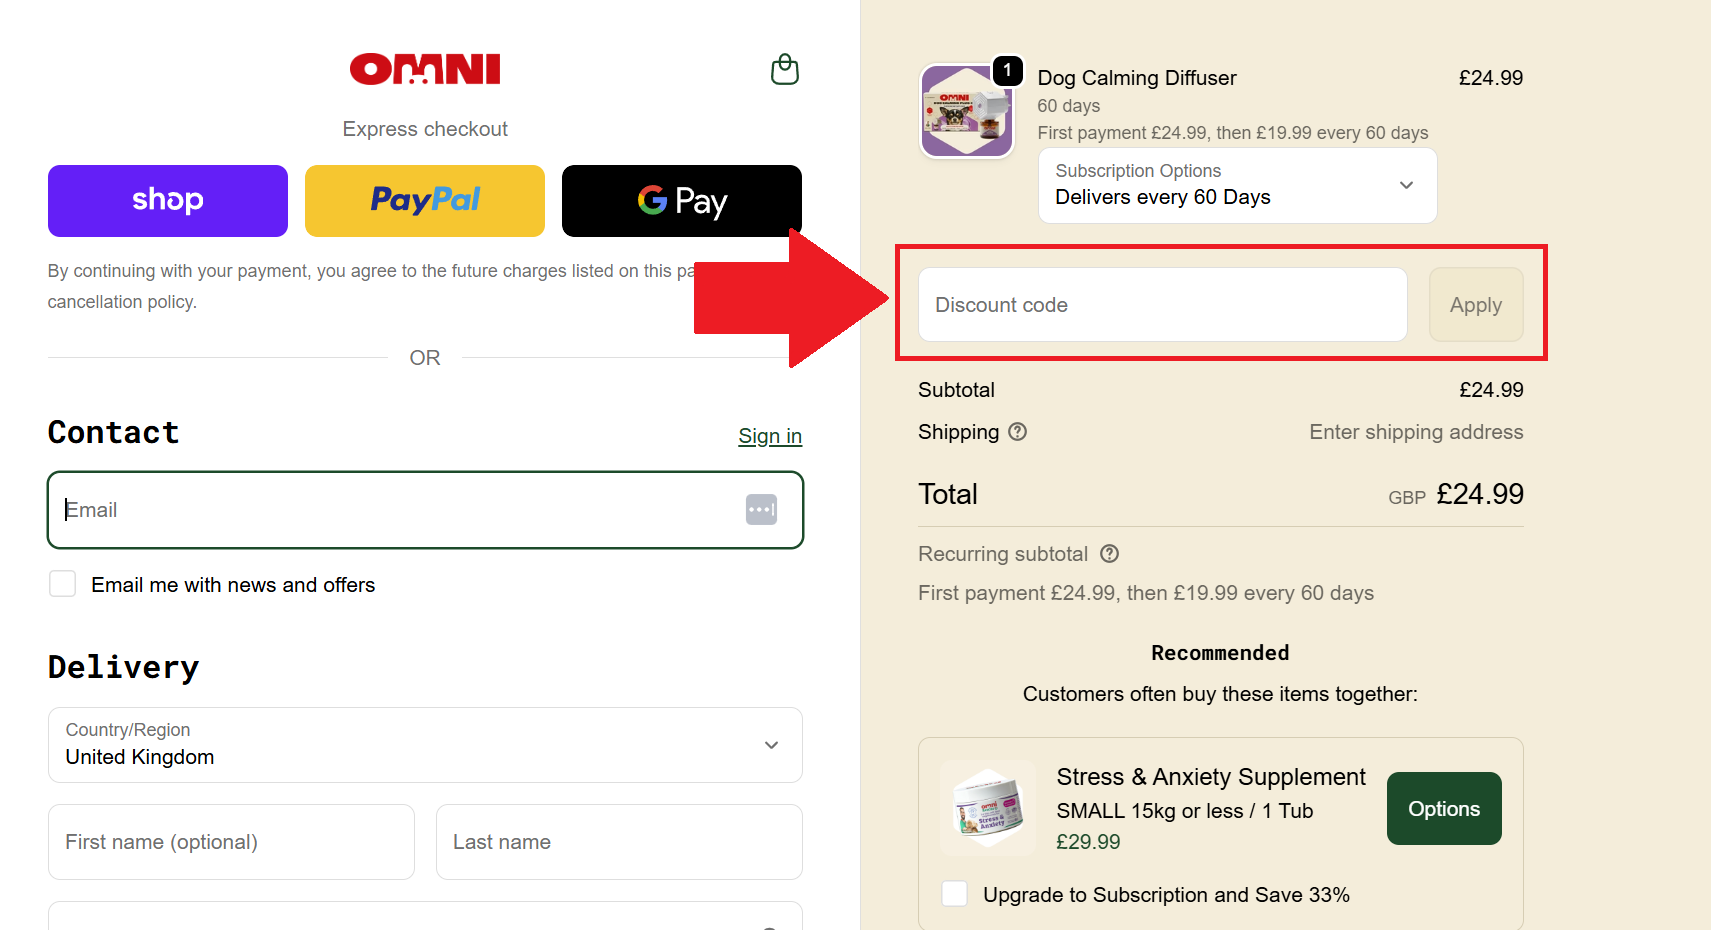Click inside the Discount code field
The width and height of the screenshot is (1711, 930).
point(1161,304)
